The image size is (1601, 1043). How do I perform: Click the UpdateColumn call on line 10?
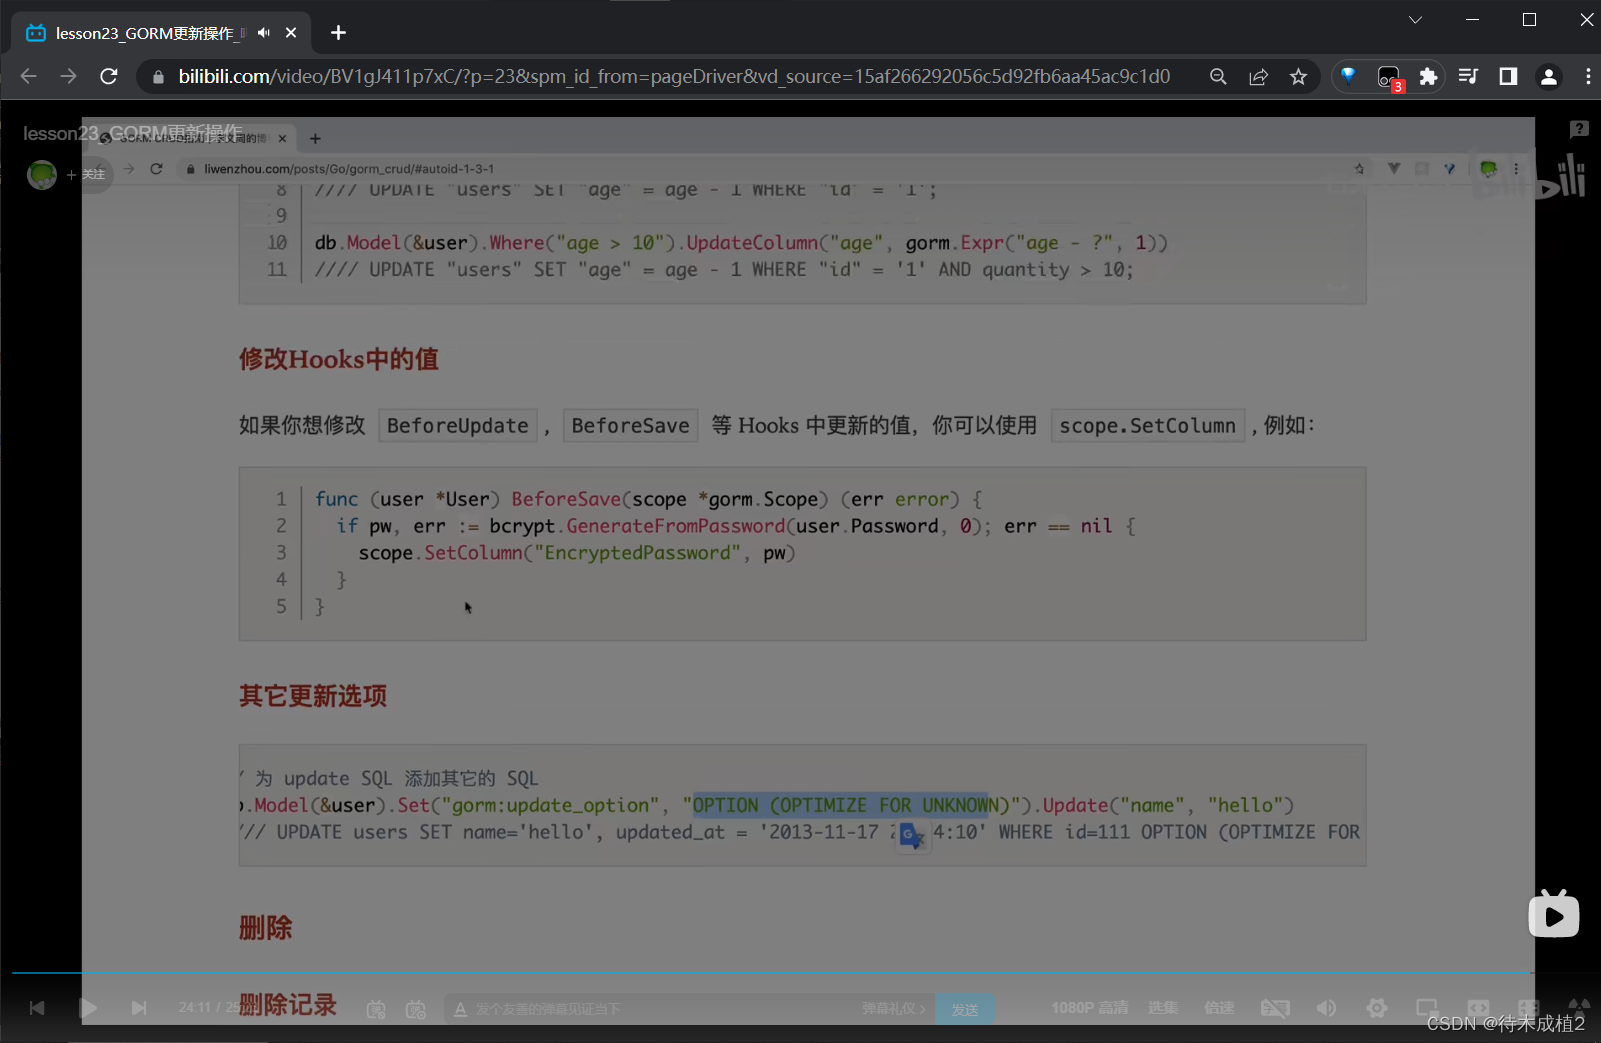click(752, 243)
